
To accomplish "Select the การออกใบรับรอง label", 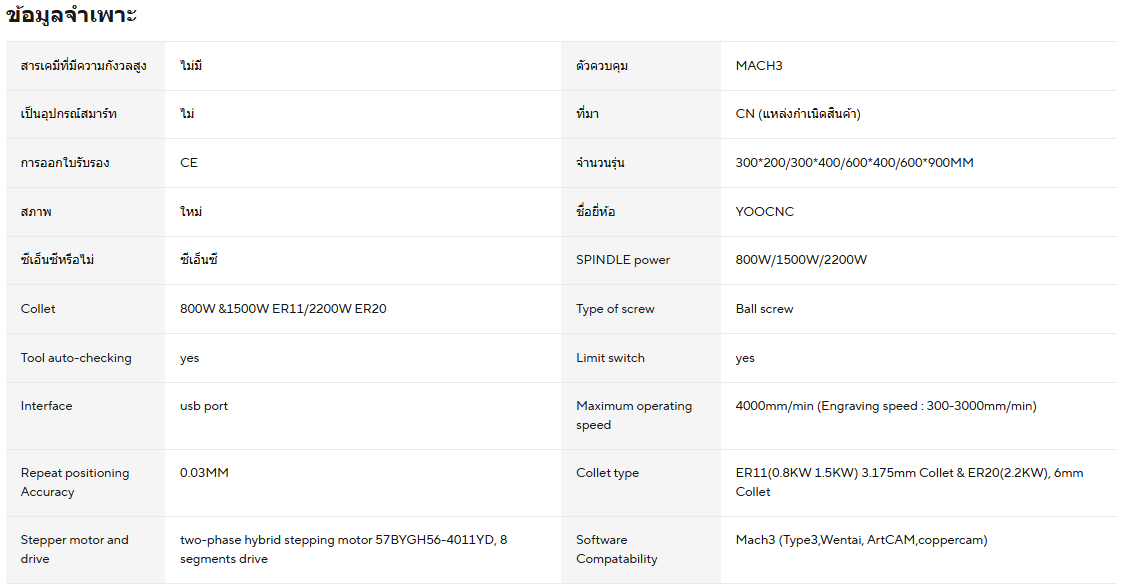I will coord(65,163).
